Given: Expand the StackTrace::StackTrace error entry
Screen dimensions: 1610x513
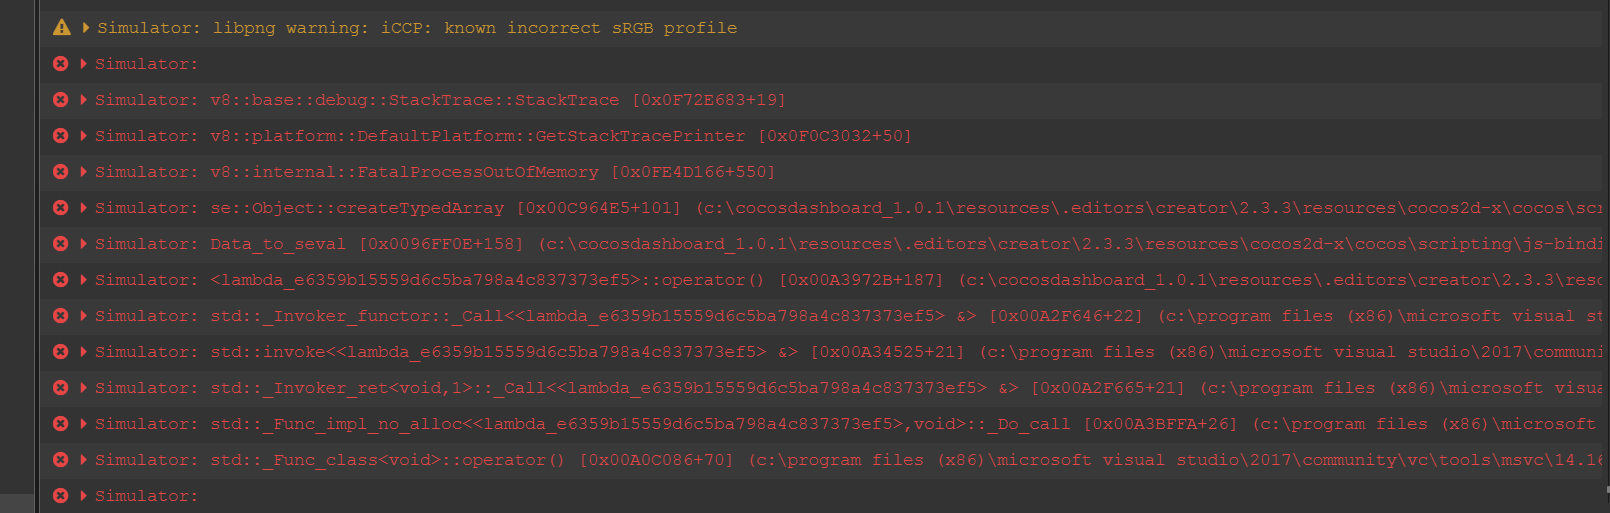Looking at the screenshot, I should point(84,100).
